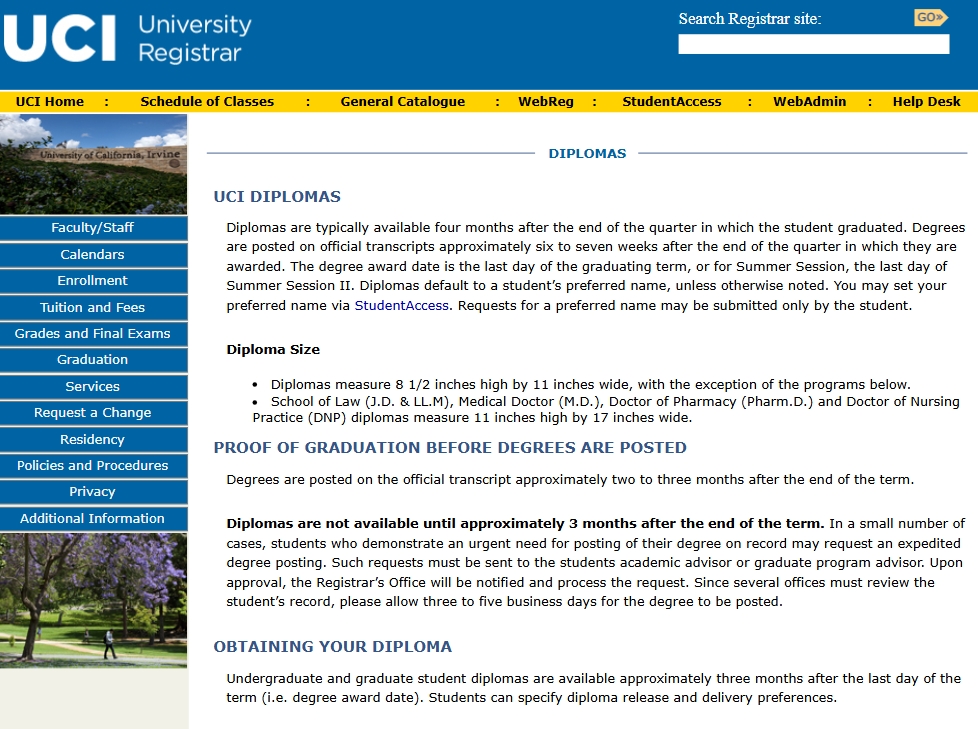Viewport: 978px width, 729px height.
Task: Select the Privacy sidebar item
Action: [x=93, y=492]
